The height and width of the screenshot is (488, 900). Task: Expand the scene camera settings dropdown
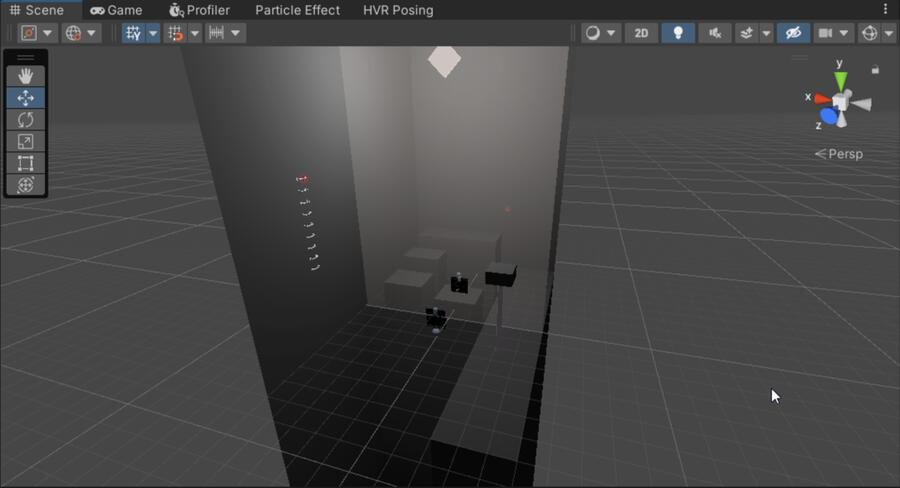point(845,33)
